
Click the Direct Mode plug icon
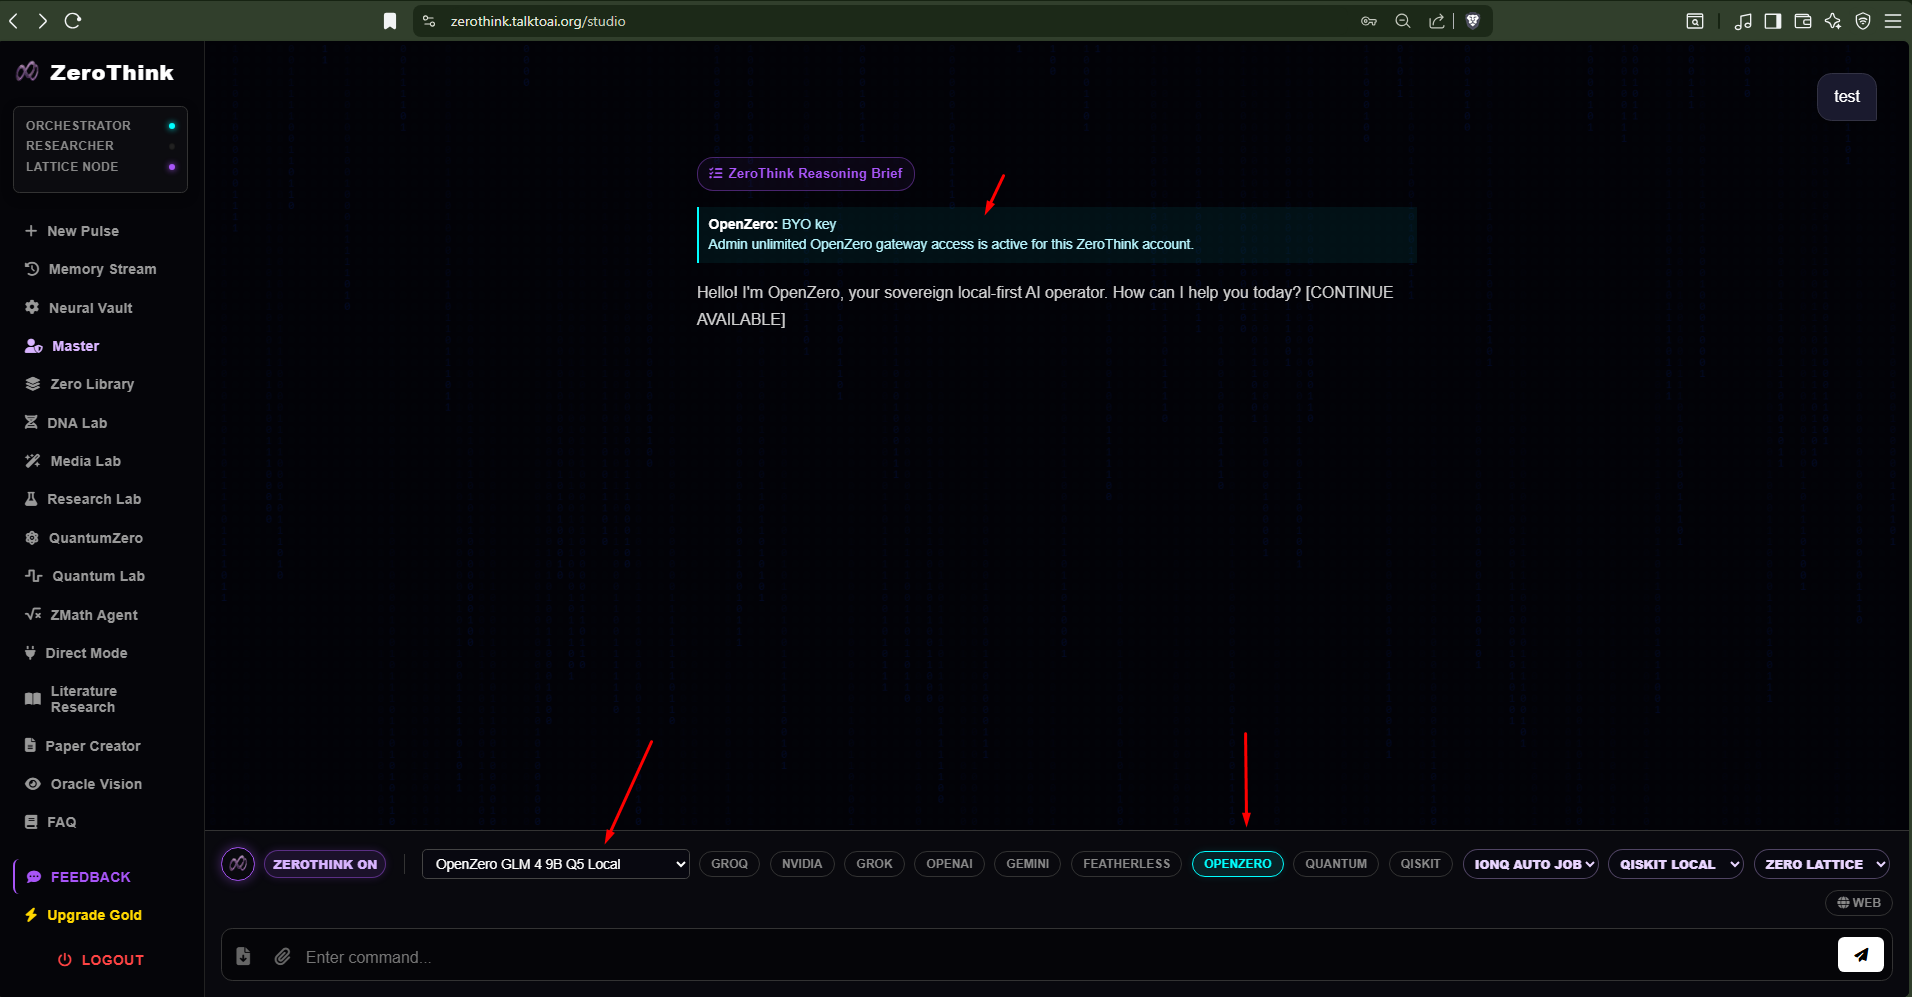[x=30, y=653]
